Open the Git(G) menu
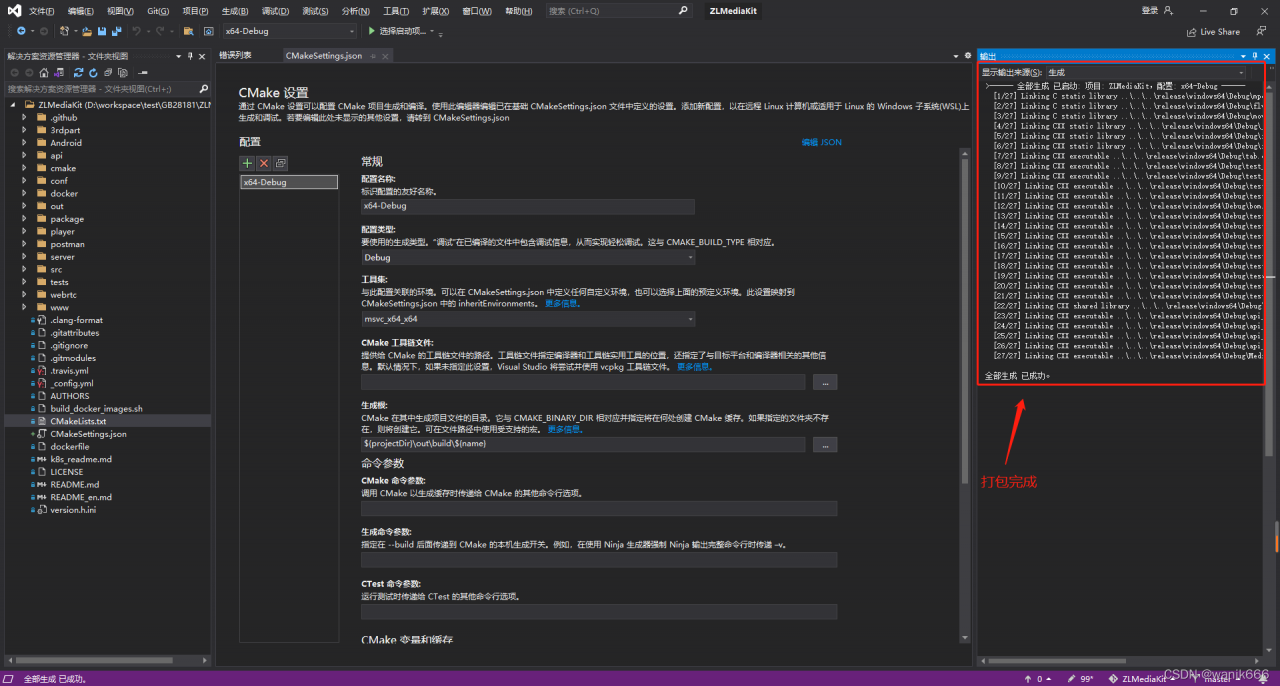 (x=158, y=11)
